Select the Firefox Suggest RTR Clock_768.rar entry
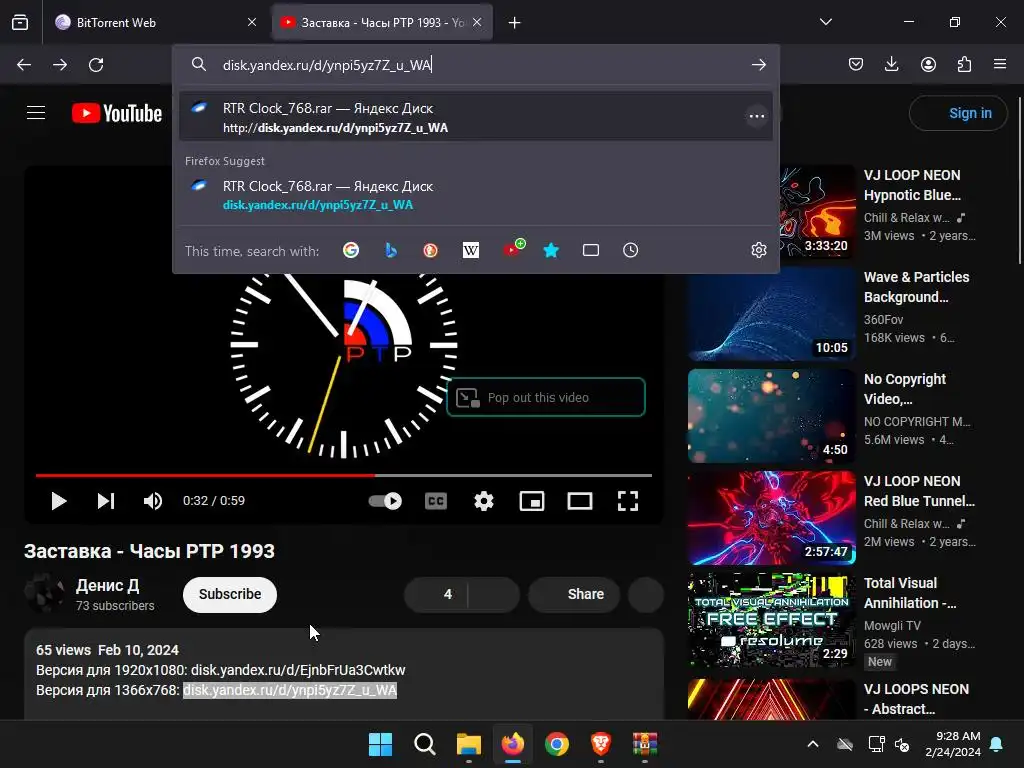This screenshot has width=1024, height=768. point(475,195)
